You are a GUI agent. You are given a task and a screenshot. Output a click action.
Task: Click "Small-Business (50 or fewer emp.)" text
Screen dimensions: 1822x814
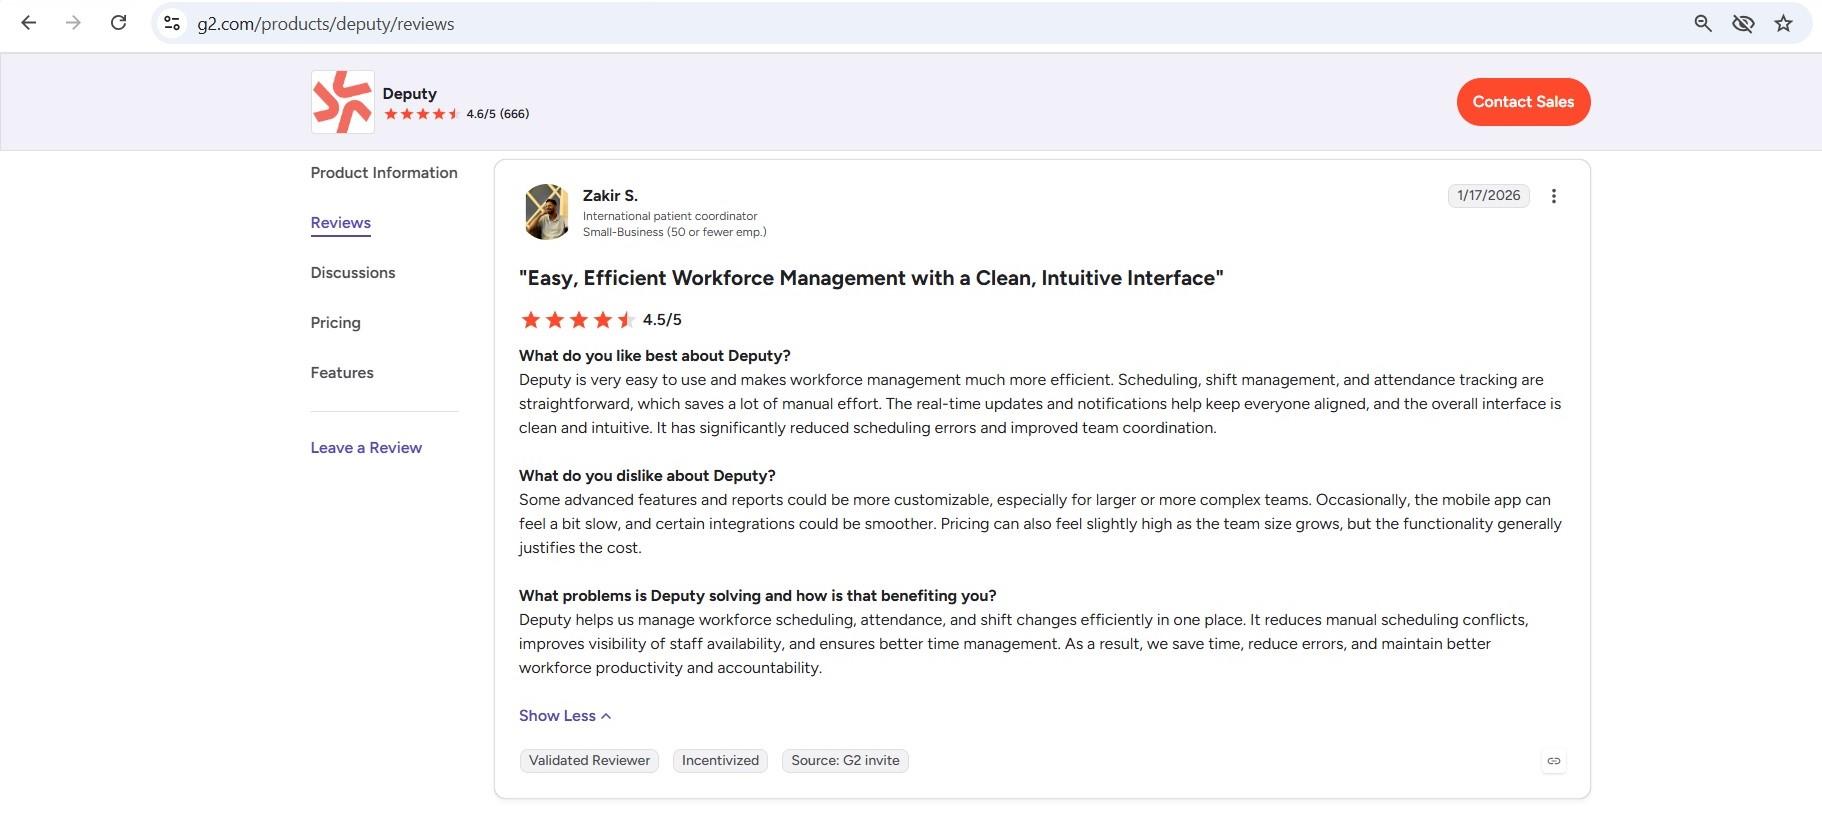[675, 232]
